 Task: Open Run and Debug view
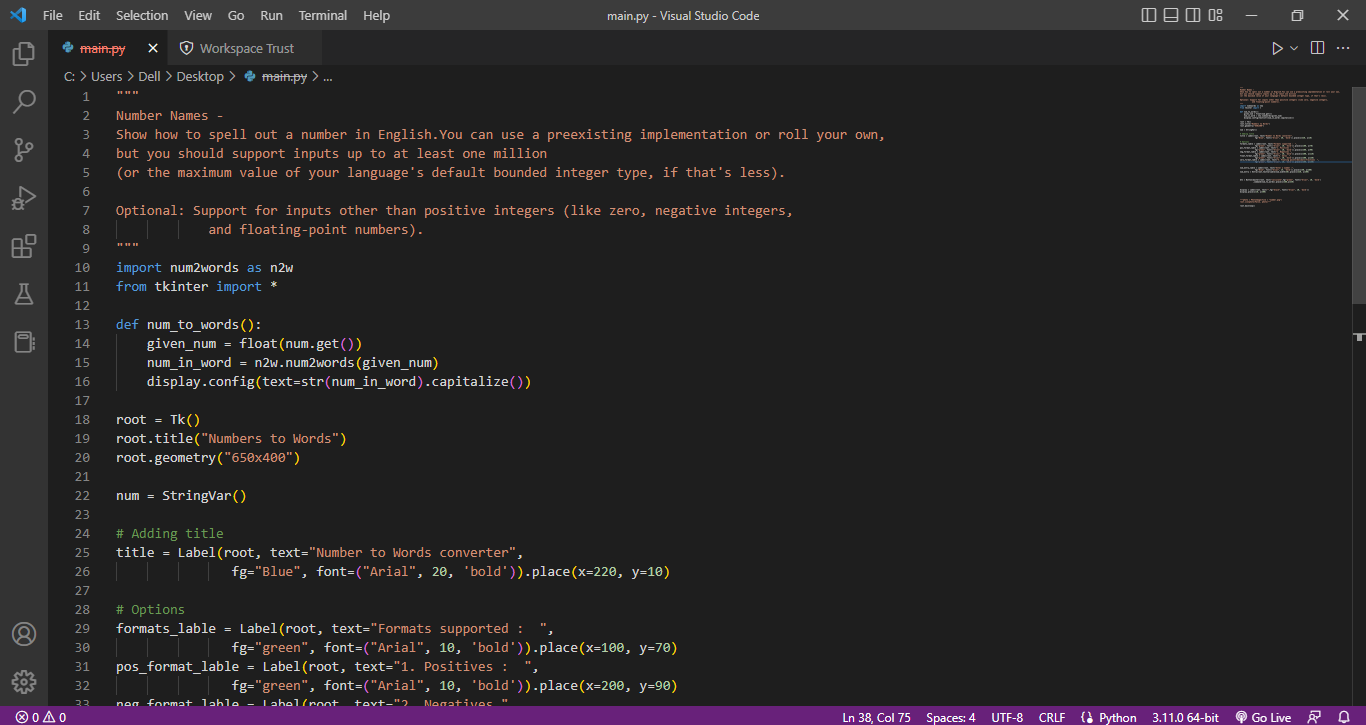pyautogui.click(x=24, y=198)
